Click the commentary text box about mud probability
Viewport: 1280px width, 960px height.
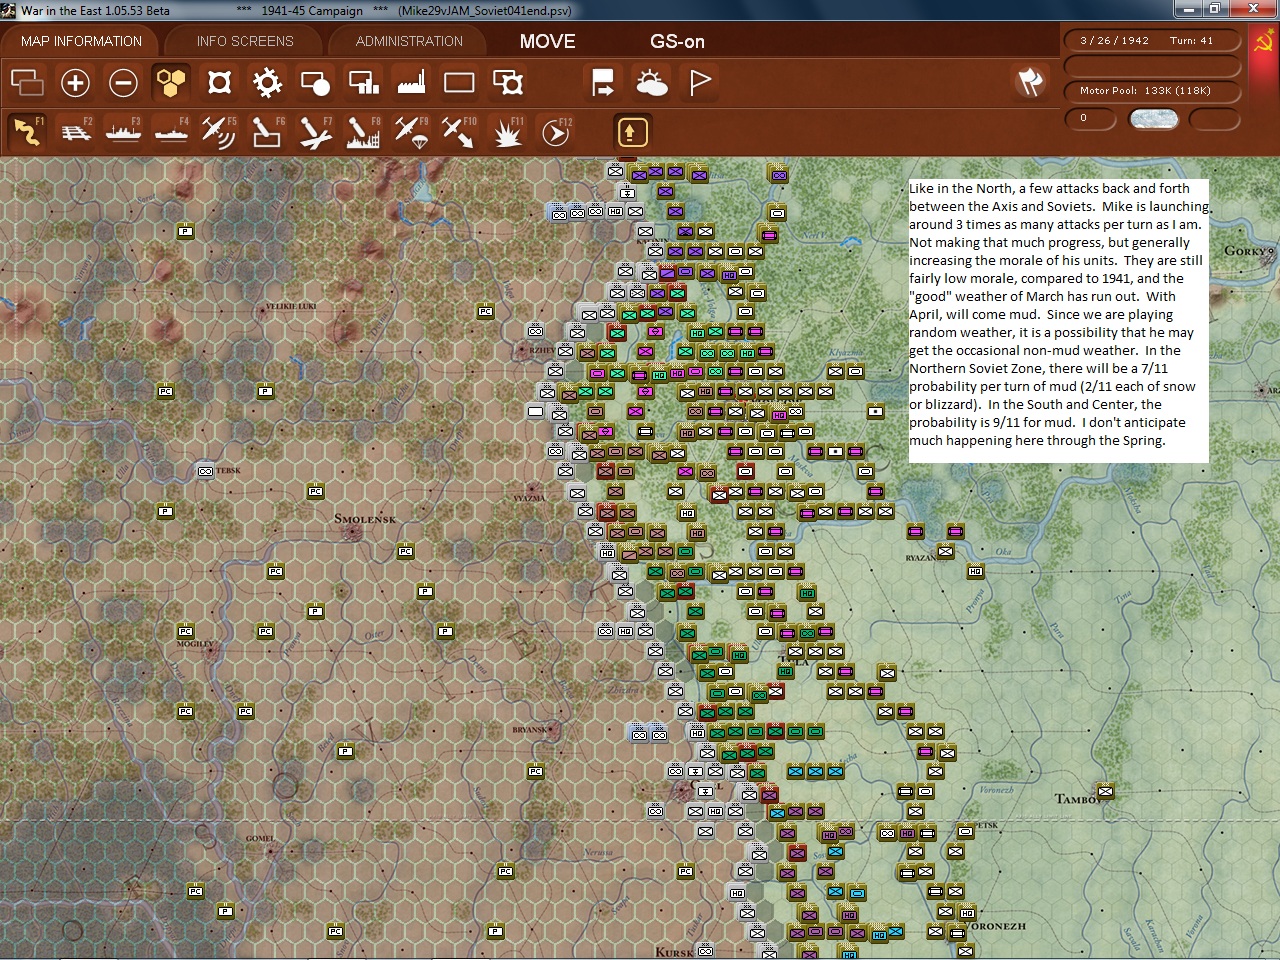(1058, 320)
